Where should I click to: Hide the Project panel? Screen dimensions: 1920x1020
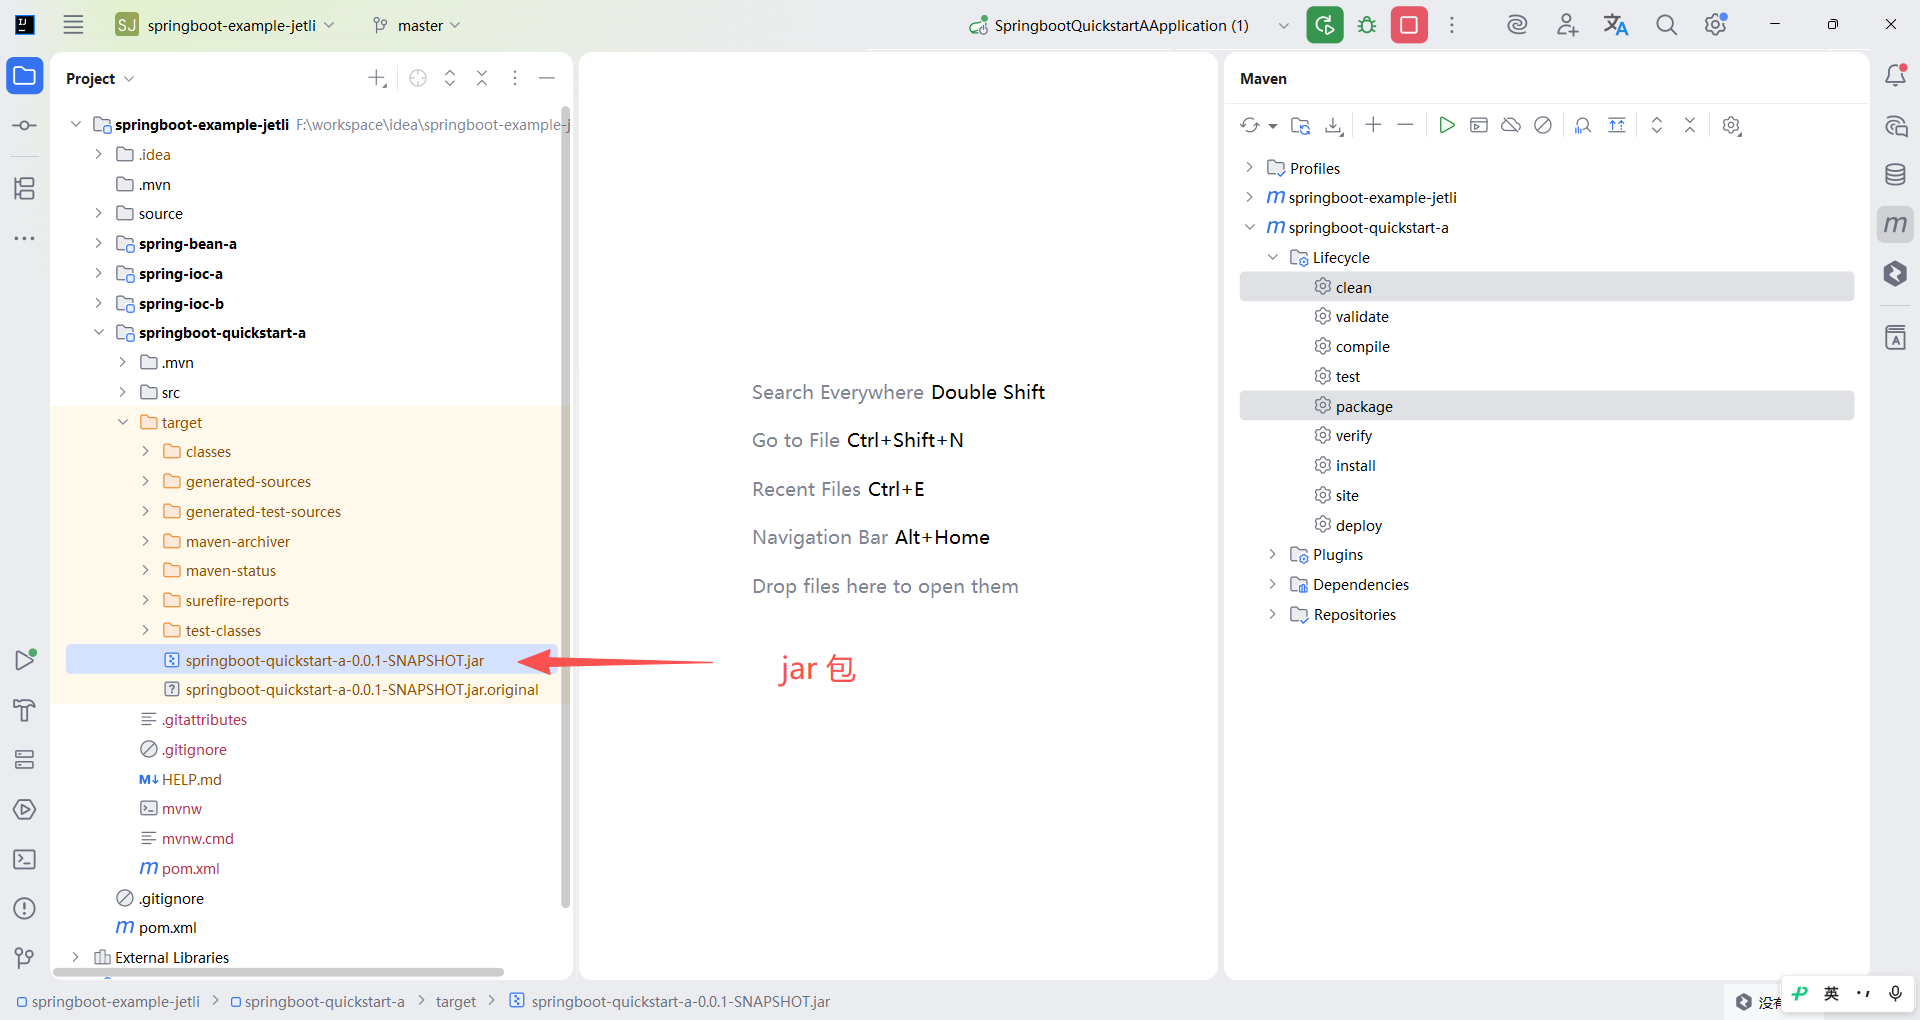pos(547,78)
